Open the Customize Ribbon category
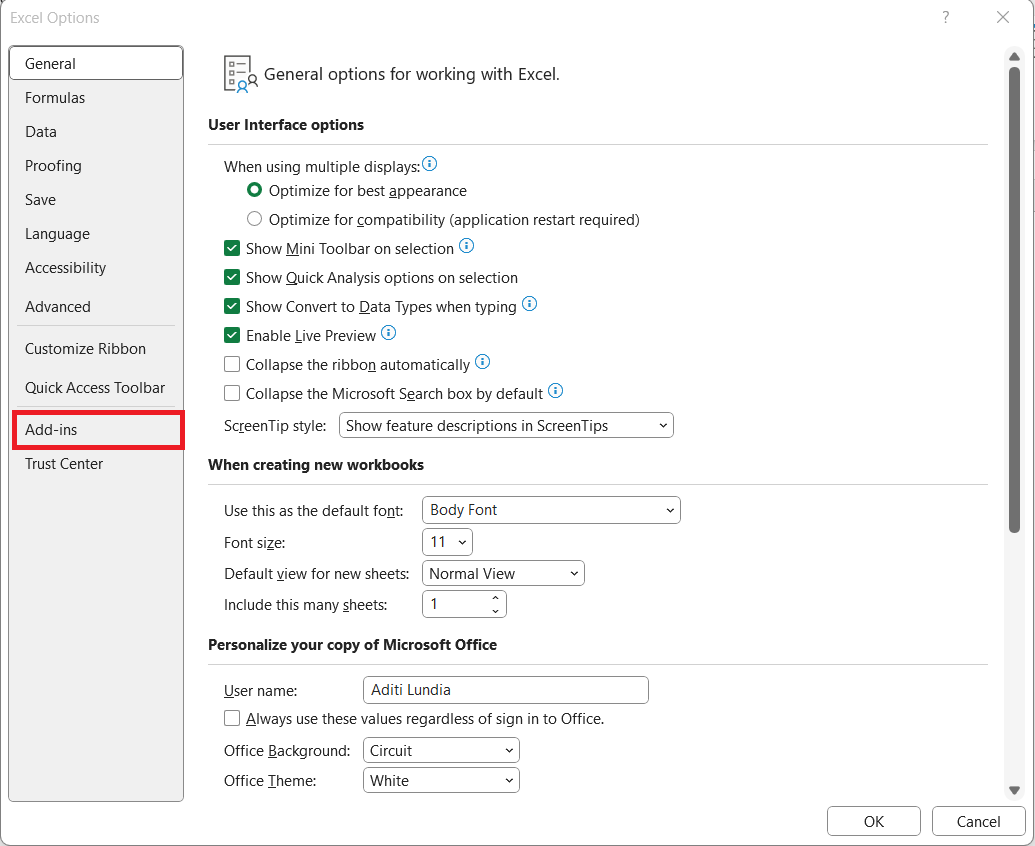Image resolution: width=1035 pixels, height=846 pixels. 96,348
